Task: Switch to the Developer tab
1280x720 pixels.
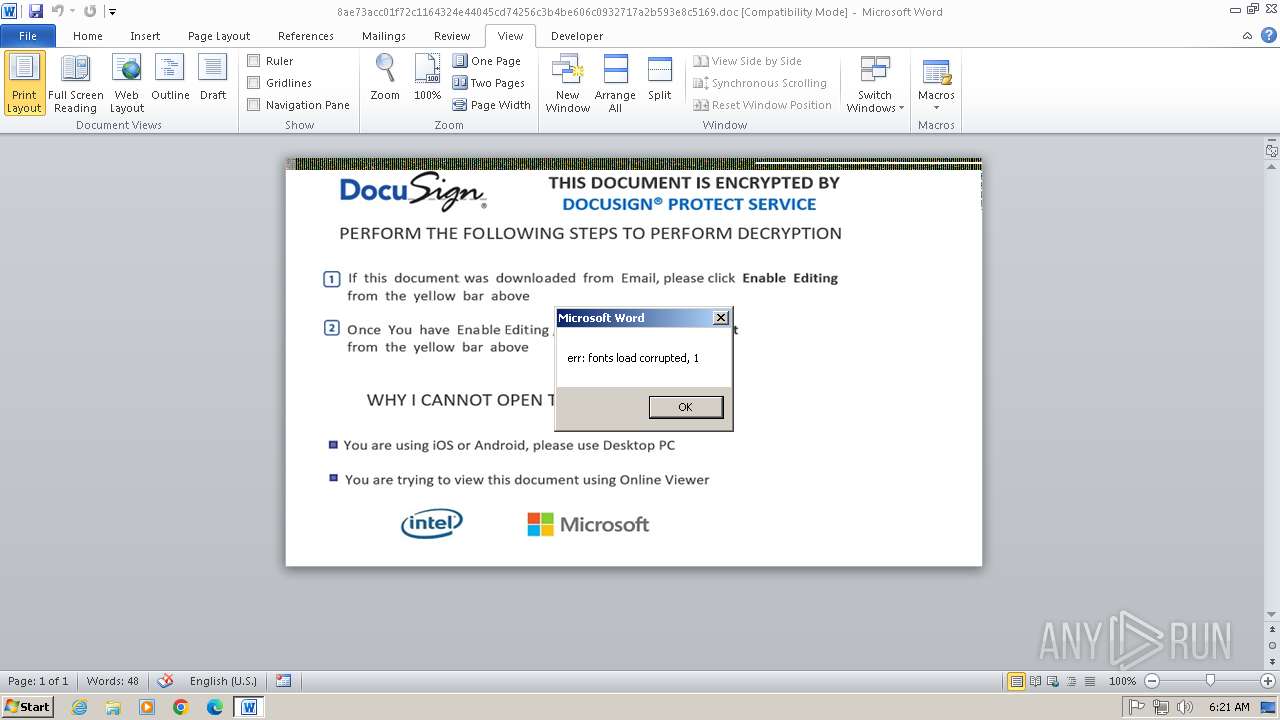Action: click(x=577, y=35)
